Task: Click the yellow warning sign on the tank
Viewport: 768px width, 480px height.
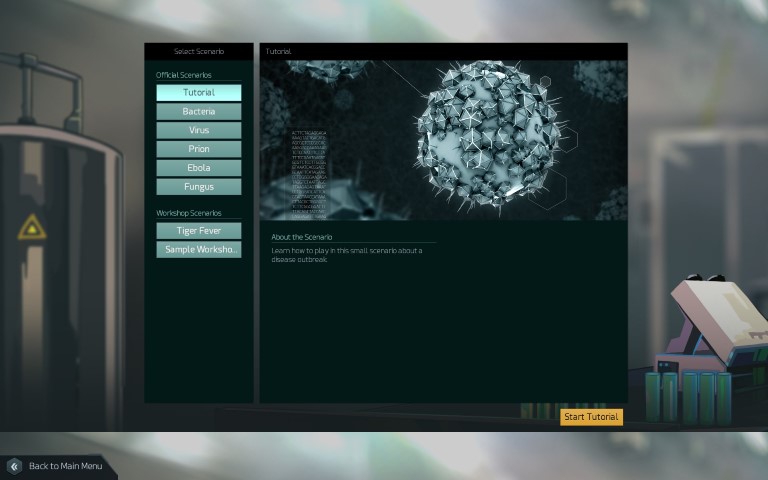Action: 32,228
